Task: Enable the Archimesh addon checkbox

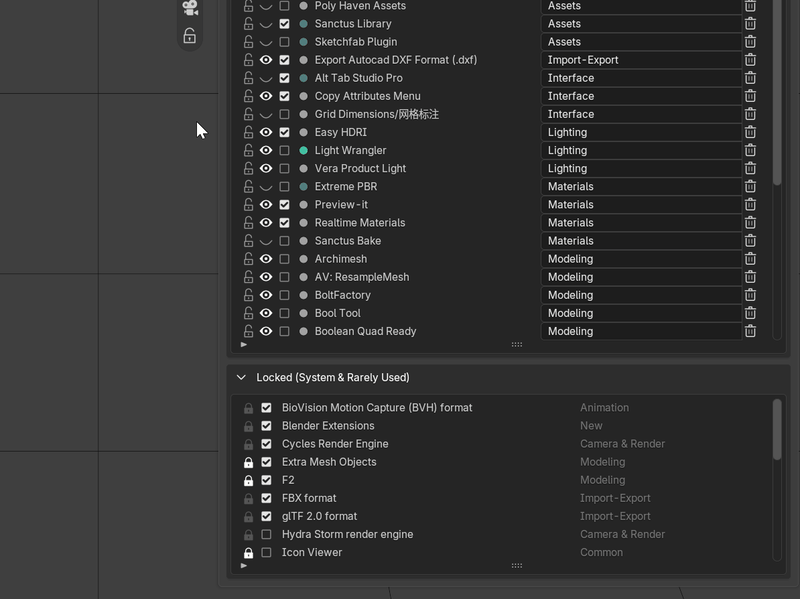Action: point(285,259)
